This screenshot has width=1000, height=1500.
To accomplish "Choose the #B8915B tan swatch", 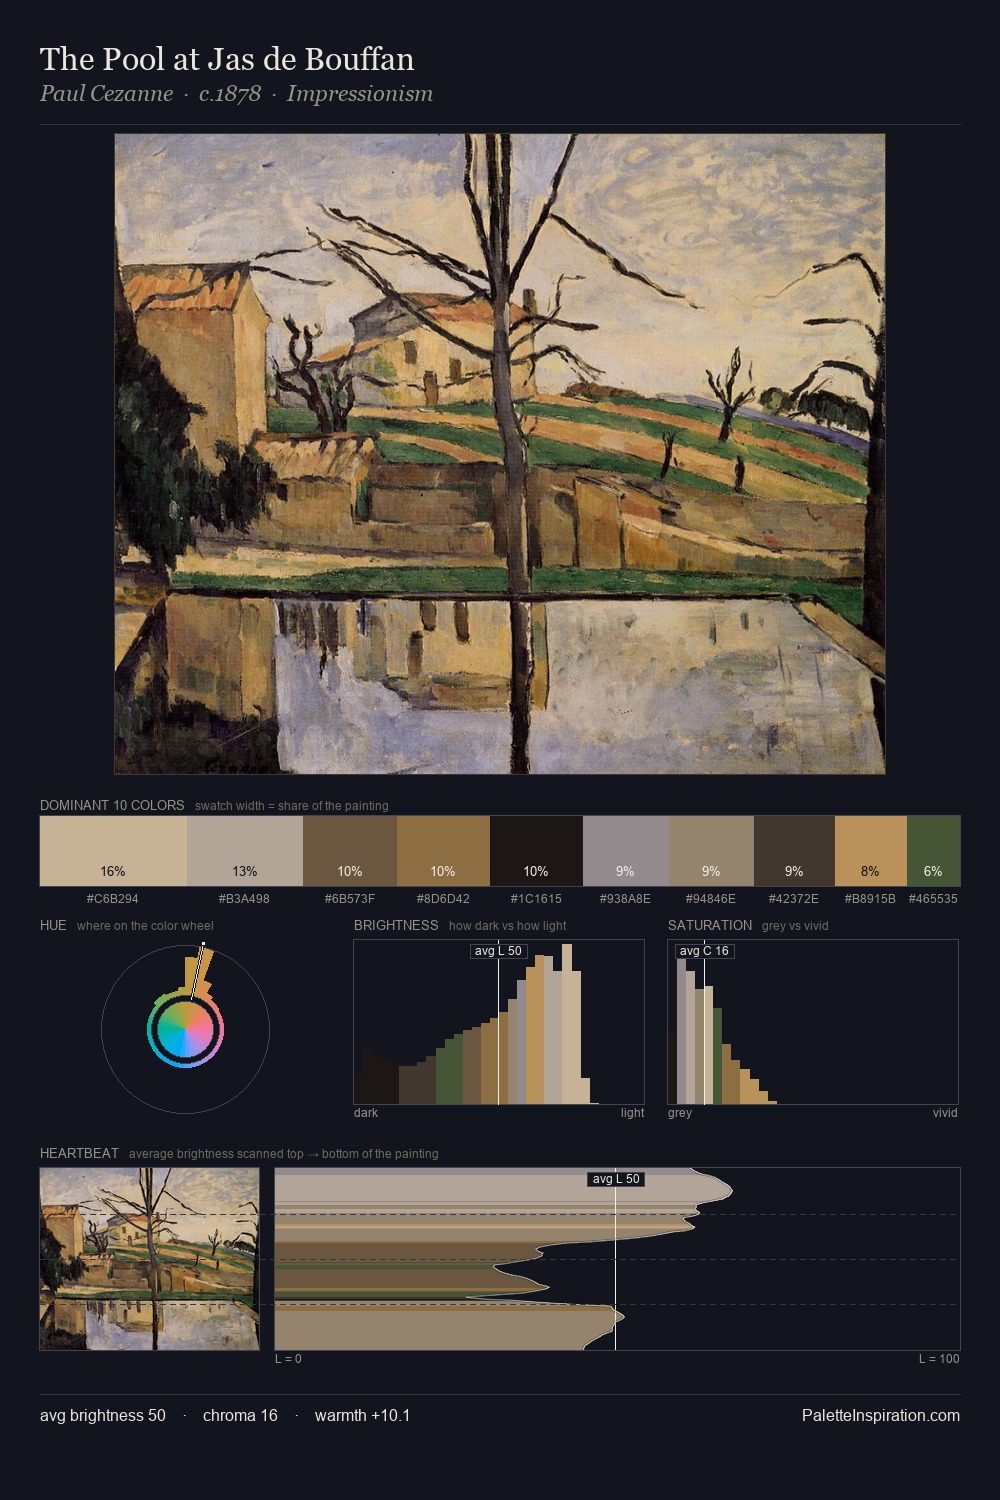I will coord(871,851).
